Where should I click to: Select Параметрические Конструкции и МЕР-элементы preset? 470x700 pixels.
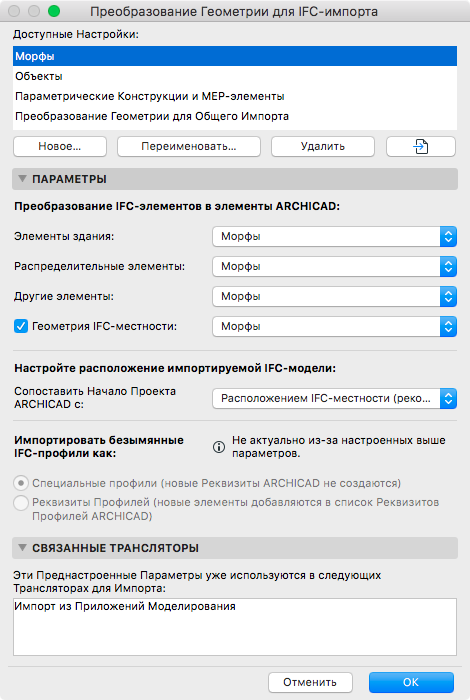click(x=235, y=96)
